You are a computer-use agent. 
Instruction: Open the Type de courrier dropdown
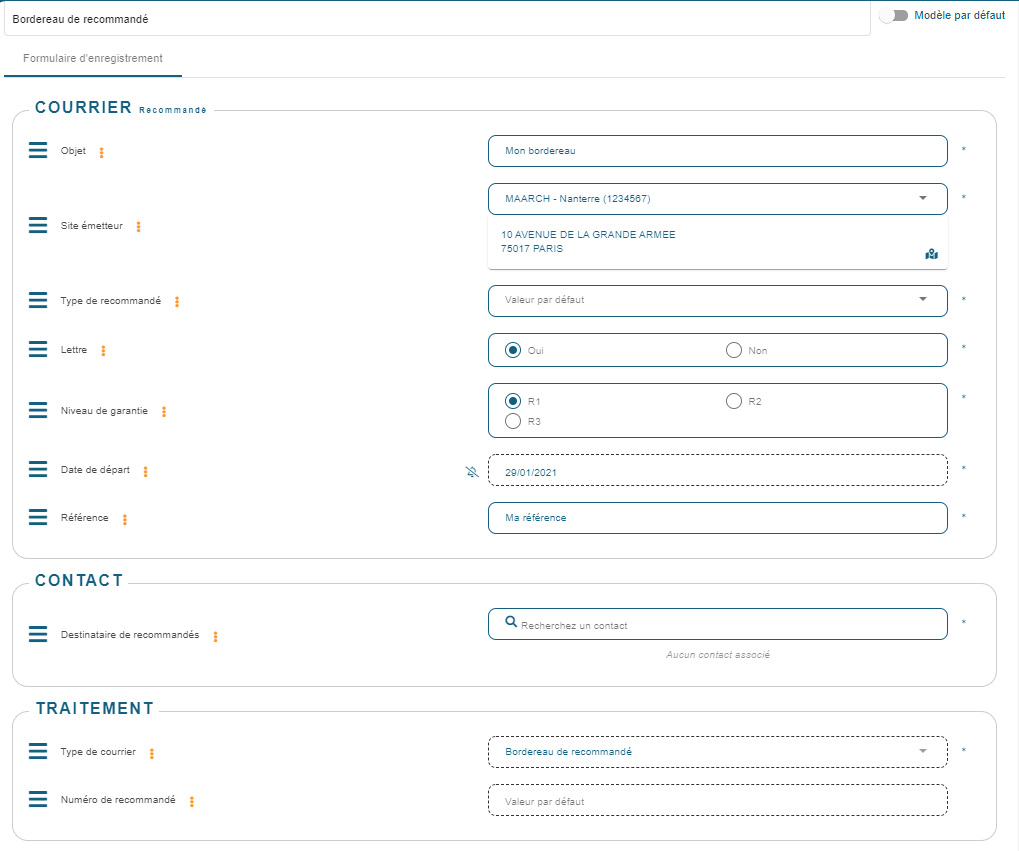pos(717,751)
